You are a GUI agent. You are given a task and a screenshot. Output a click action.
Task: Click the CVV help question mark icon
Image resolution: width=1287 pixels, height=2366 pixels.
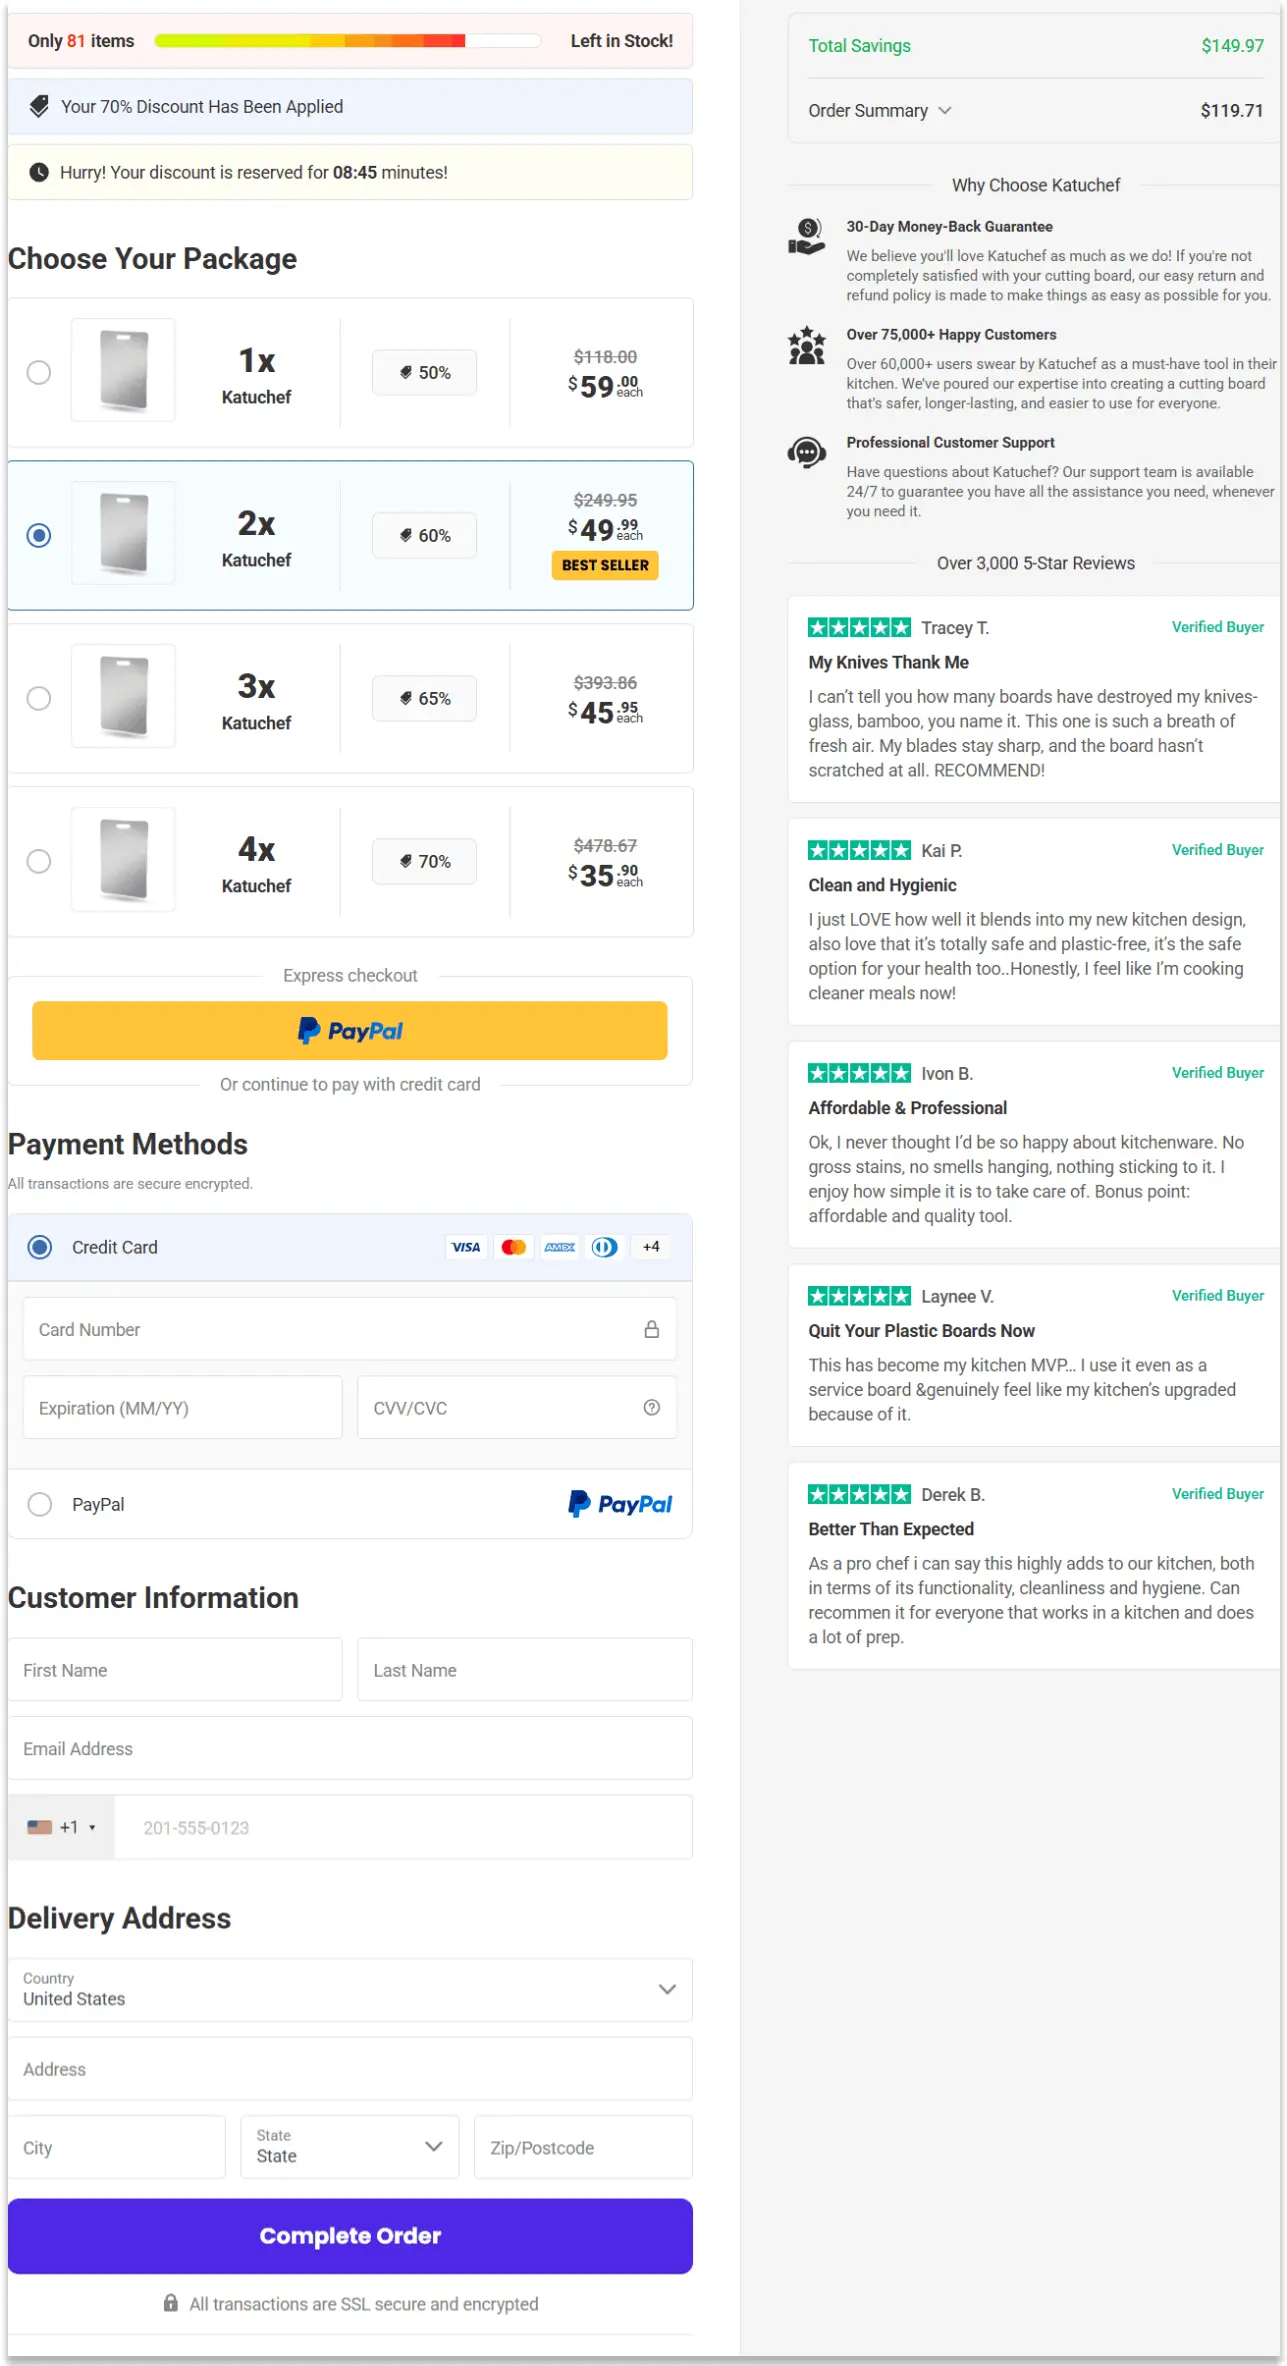click(x=652, y=1407)
